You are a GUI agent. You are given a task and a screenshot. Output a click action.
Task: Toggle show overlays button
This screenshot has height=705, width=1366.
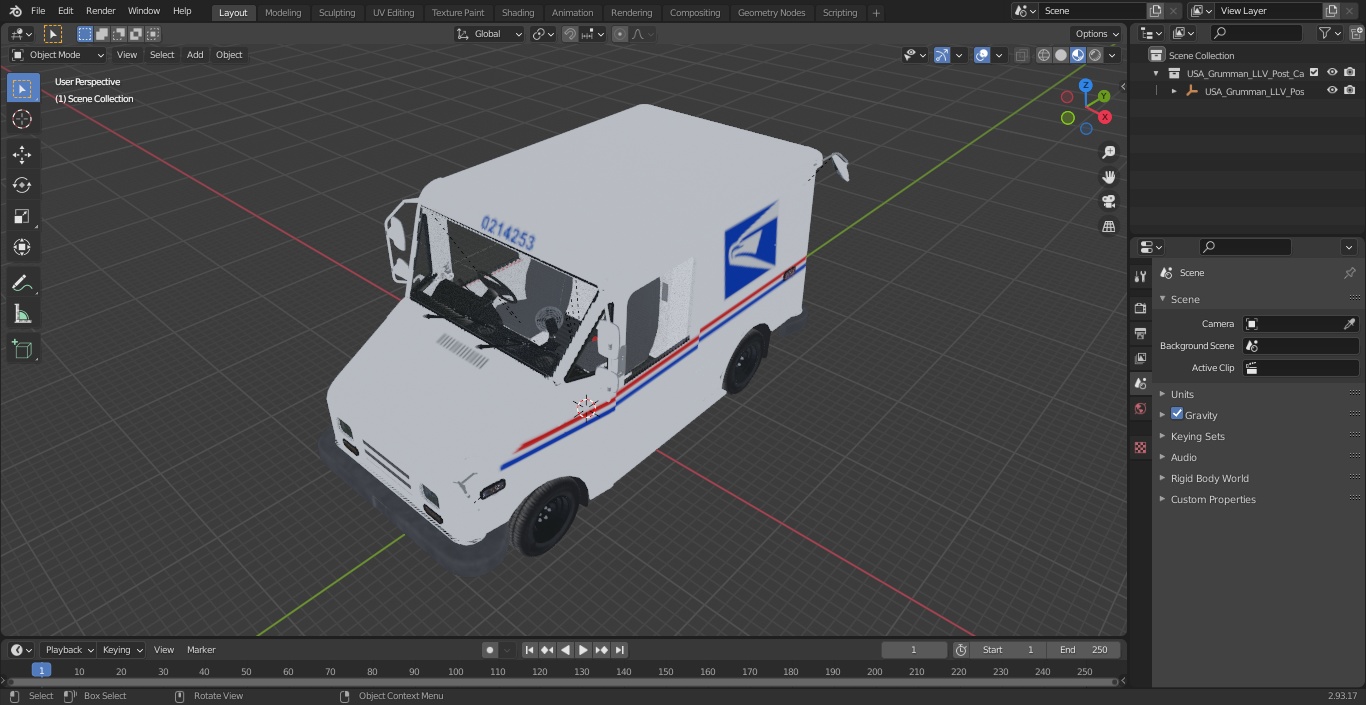click(982, 55)
